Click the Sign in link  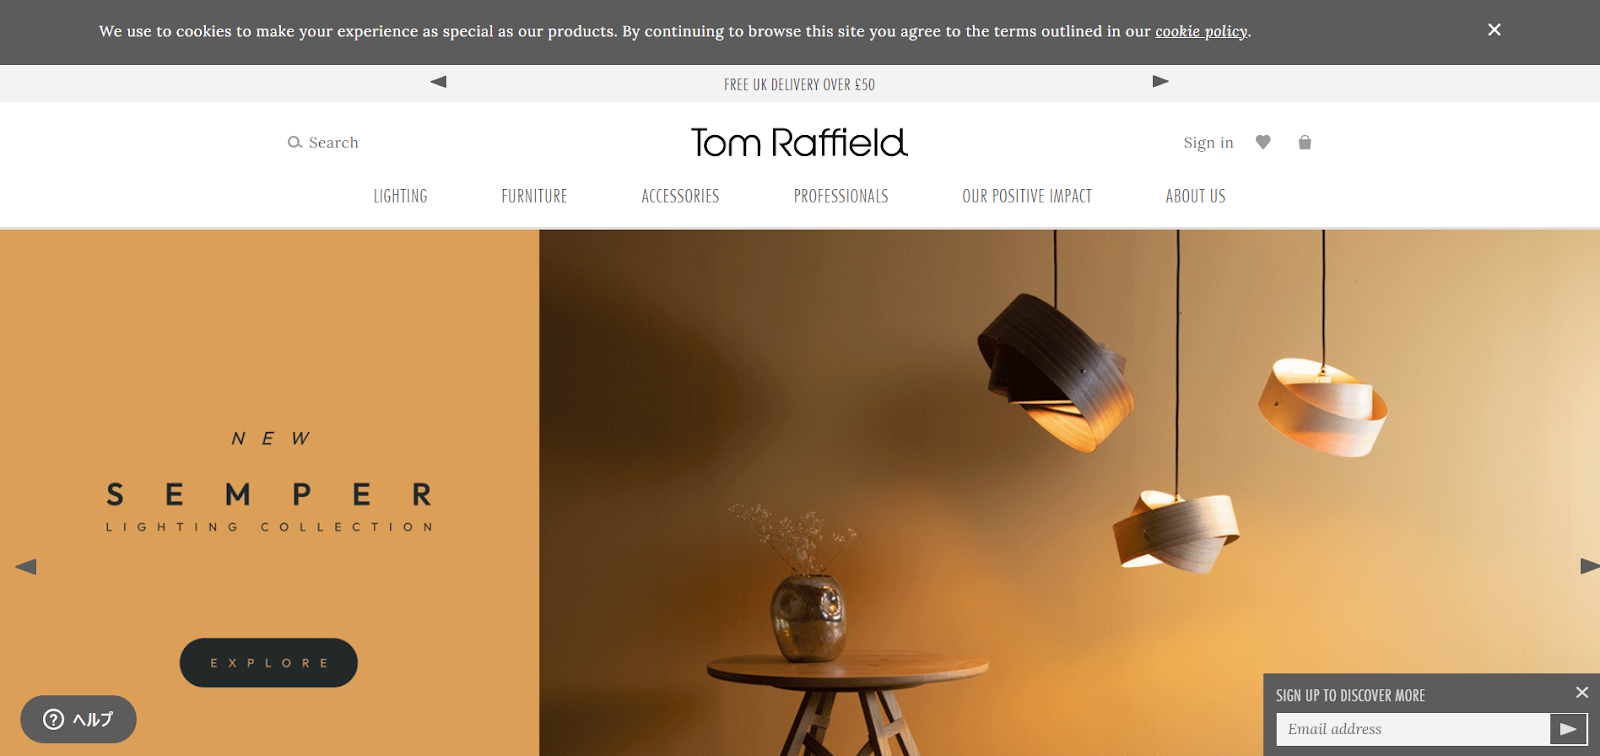(x=1208, y=142)
